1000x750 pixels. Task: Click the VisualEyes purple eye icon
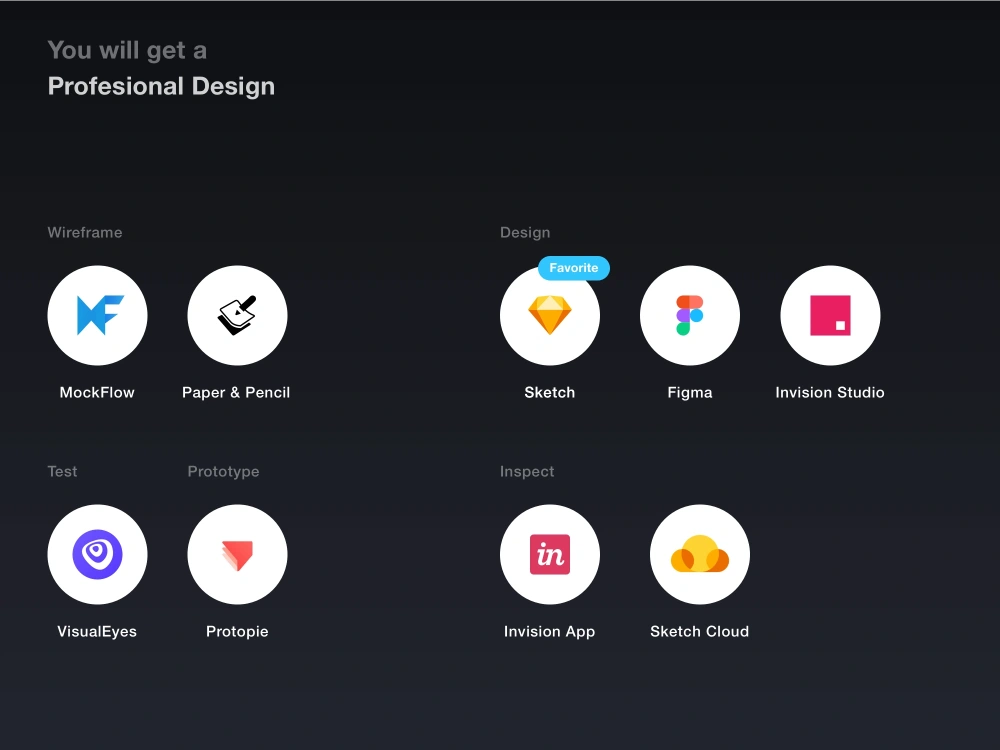97,554
